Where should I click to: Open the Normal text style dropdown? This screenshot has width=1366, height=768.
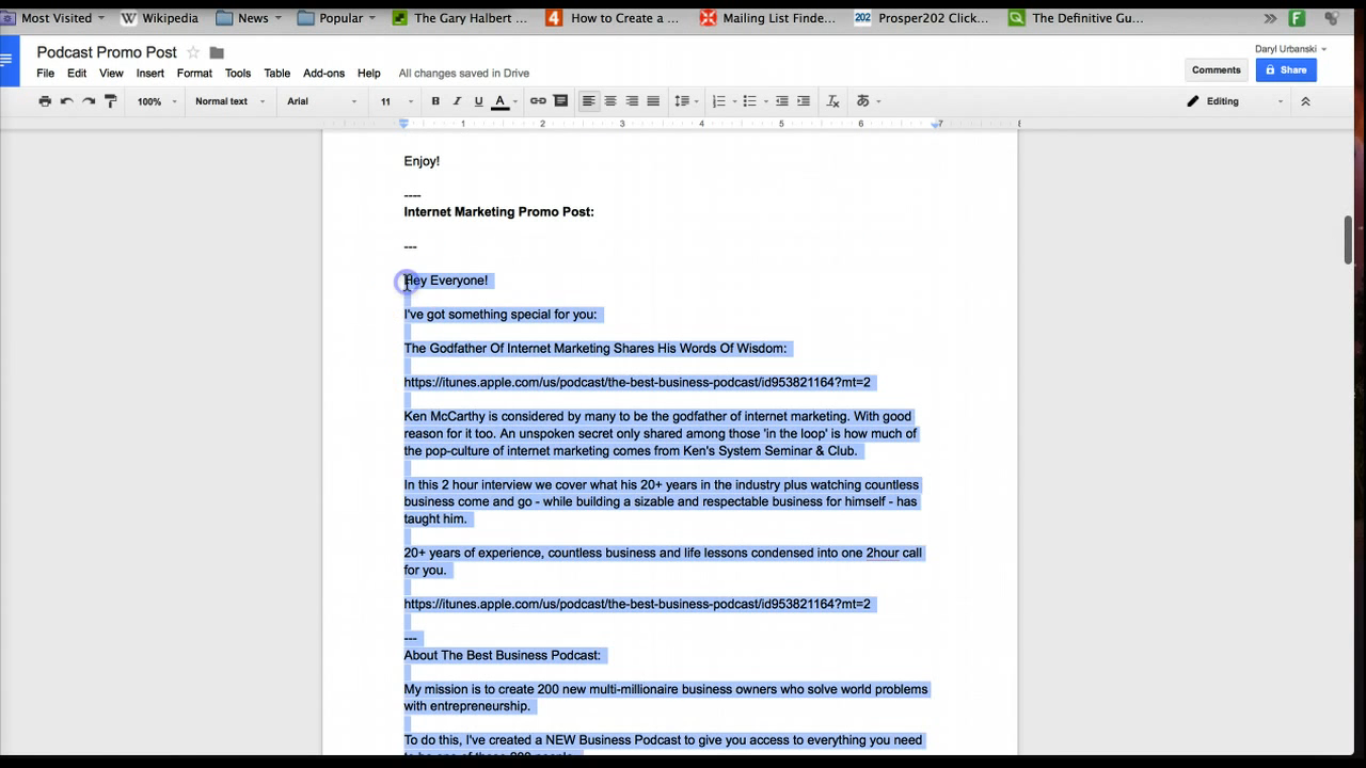pyautogui.click(x=230, y=101)
